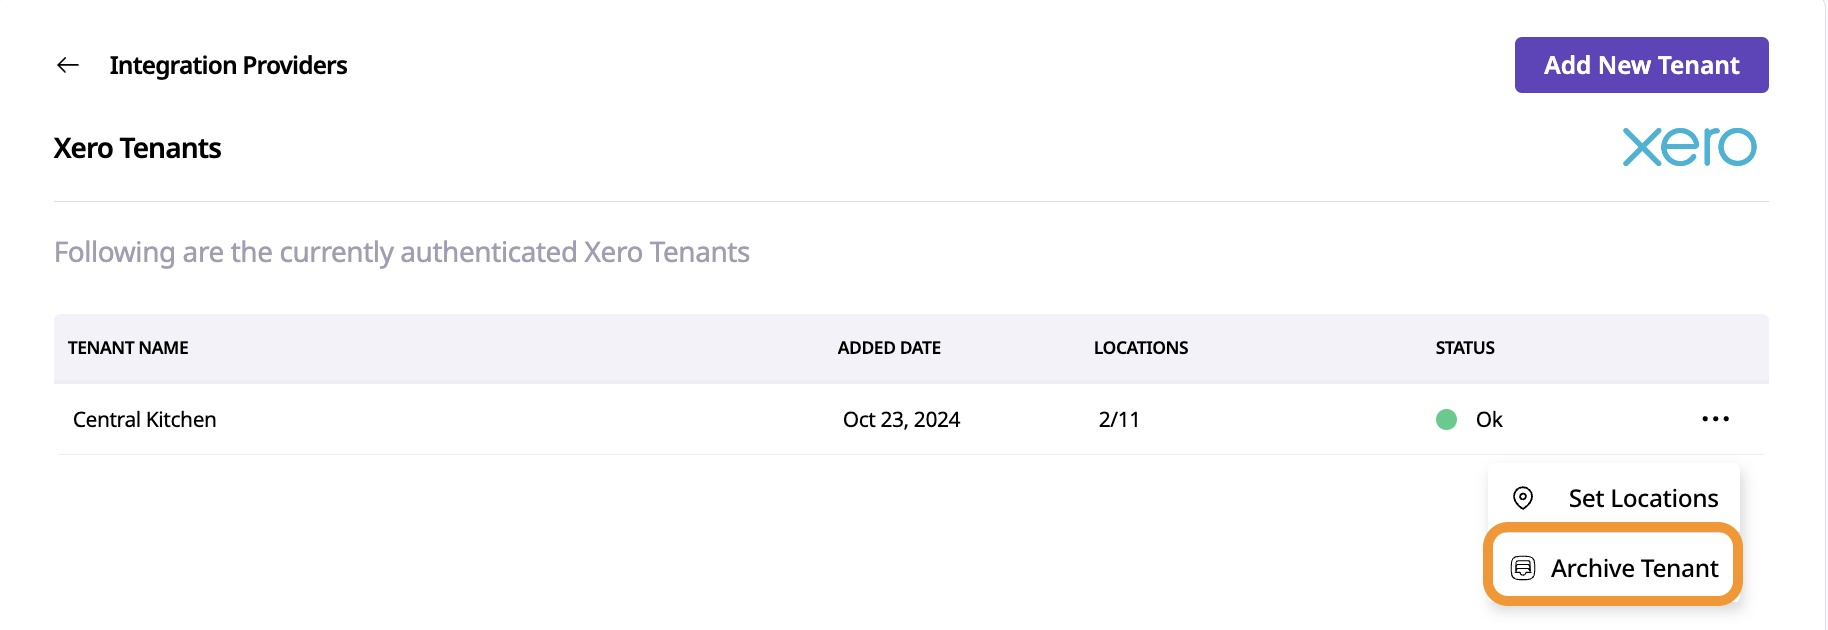Screen dimensions: 1828x630
Task: Click the location pin icon beside Set Locations
Action: click(x=1523, y=498)
